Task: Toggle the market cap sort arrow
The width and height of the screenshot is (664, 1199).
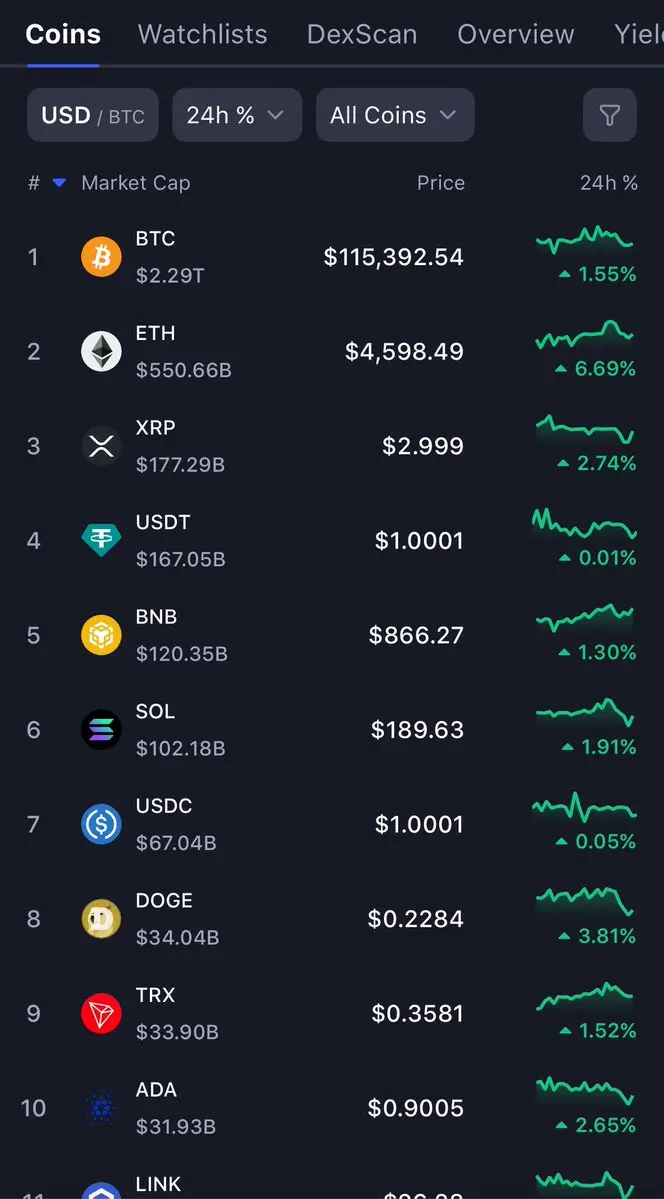Action: pos(59,183)
